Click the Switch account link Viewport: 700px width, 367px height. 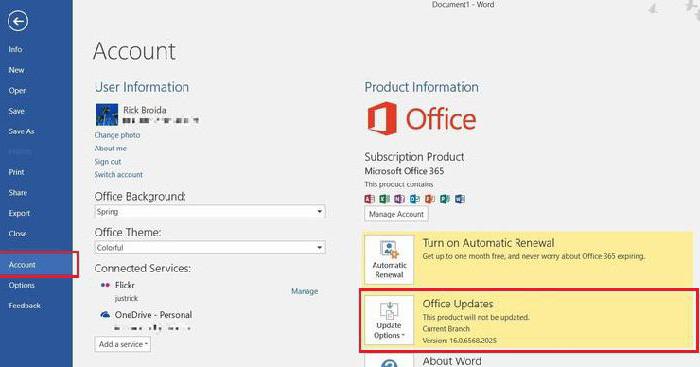coord(119,175)
